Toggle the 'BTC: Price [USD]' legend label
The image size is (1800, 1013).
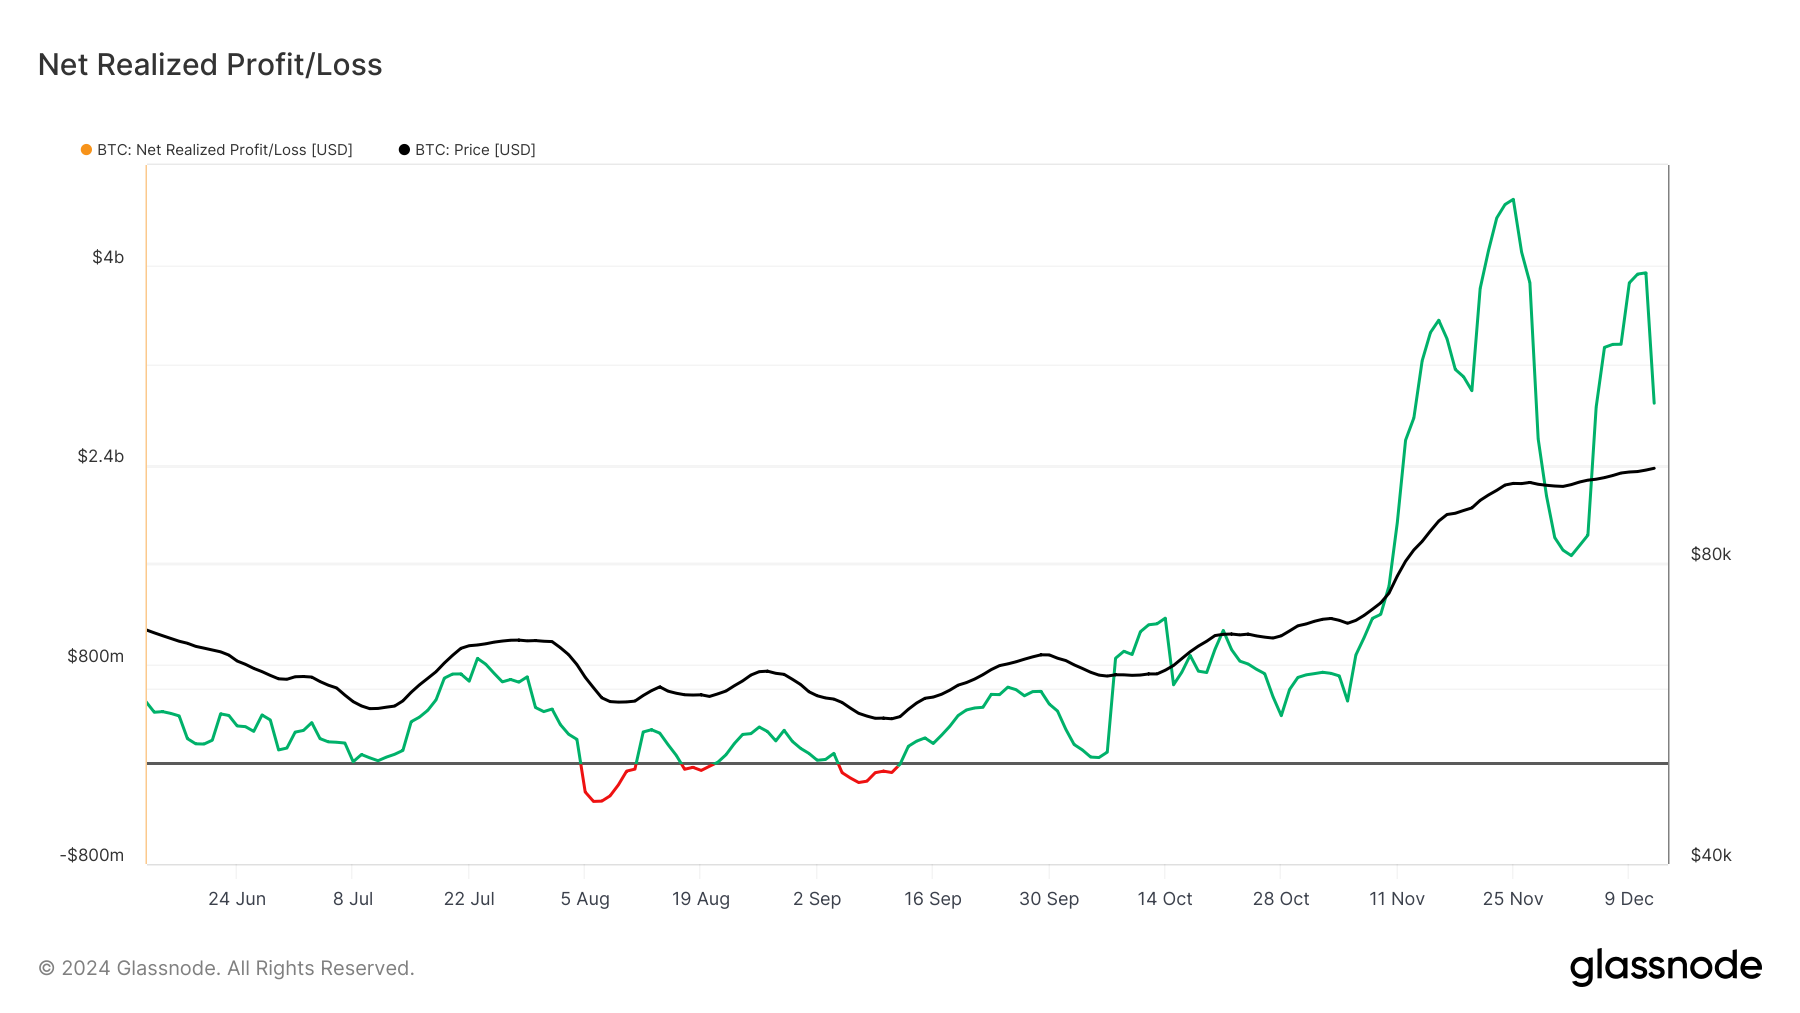[x=475, y=150]
